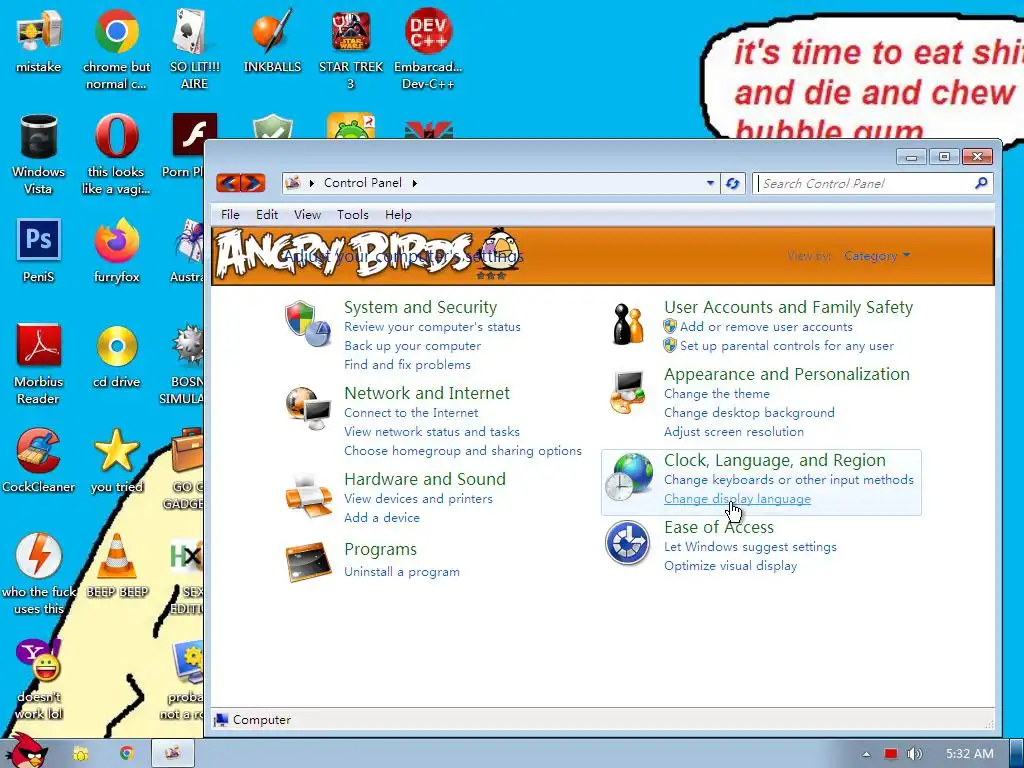Screen dimensions: 1024x768
Task: Open the Network and Internet globe icon
Action: point(308,409)
